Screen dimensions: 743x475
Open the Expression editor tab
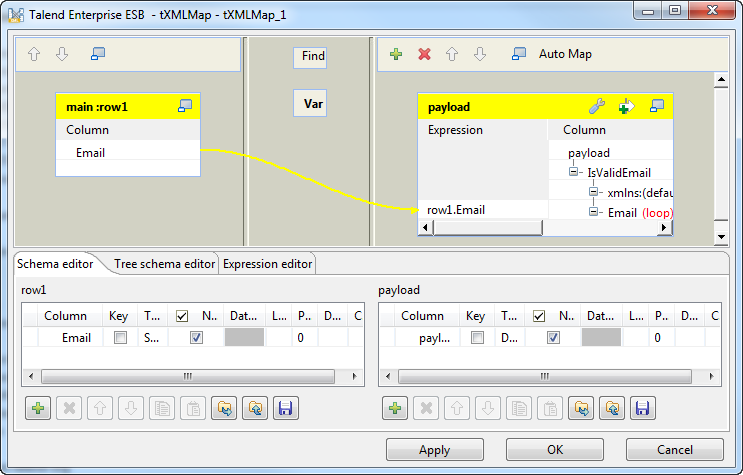tap(268, 264)
